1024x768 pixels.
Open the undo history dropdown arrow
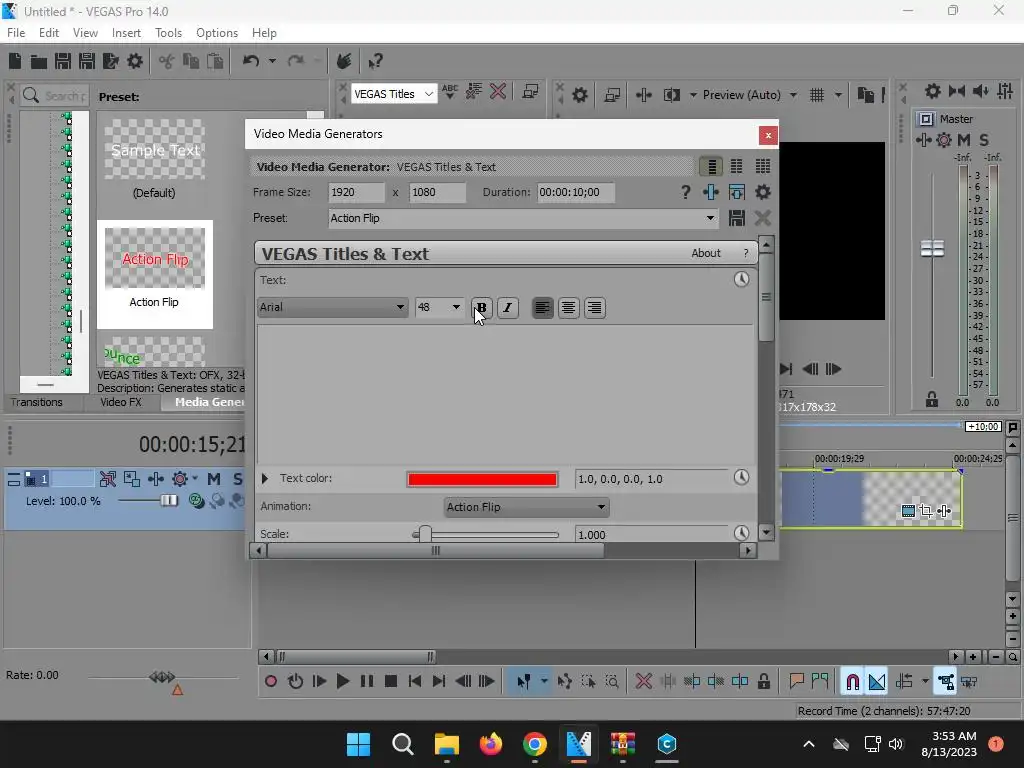click(272, 61)
